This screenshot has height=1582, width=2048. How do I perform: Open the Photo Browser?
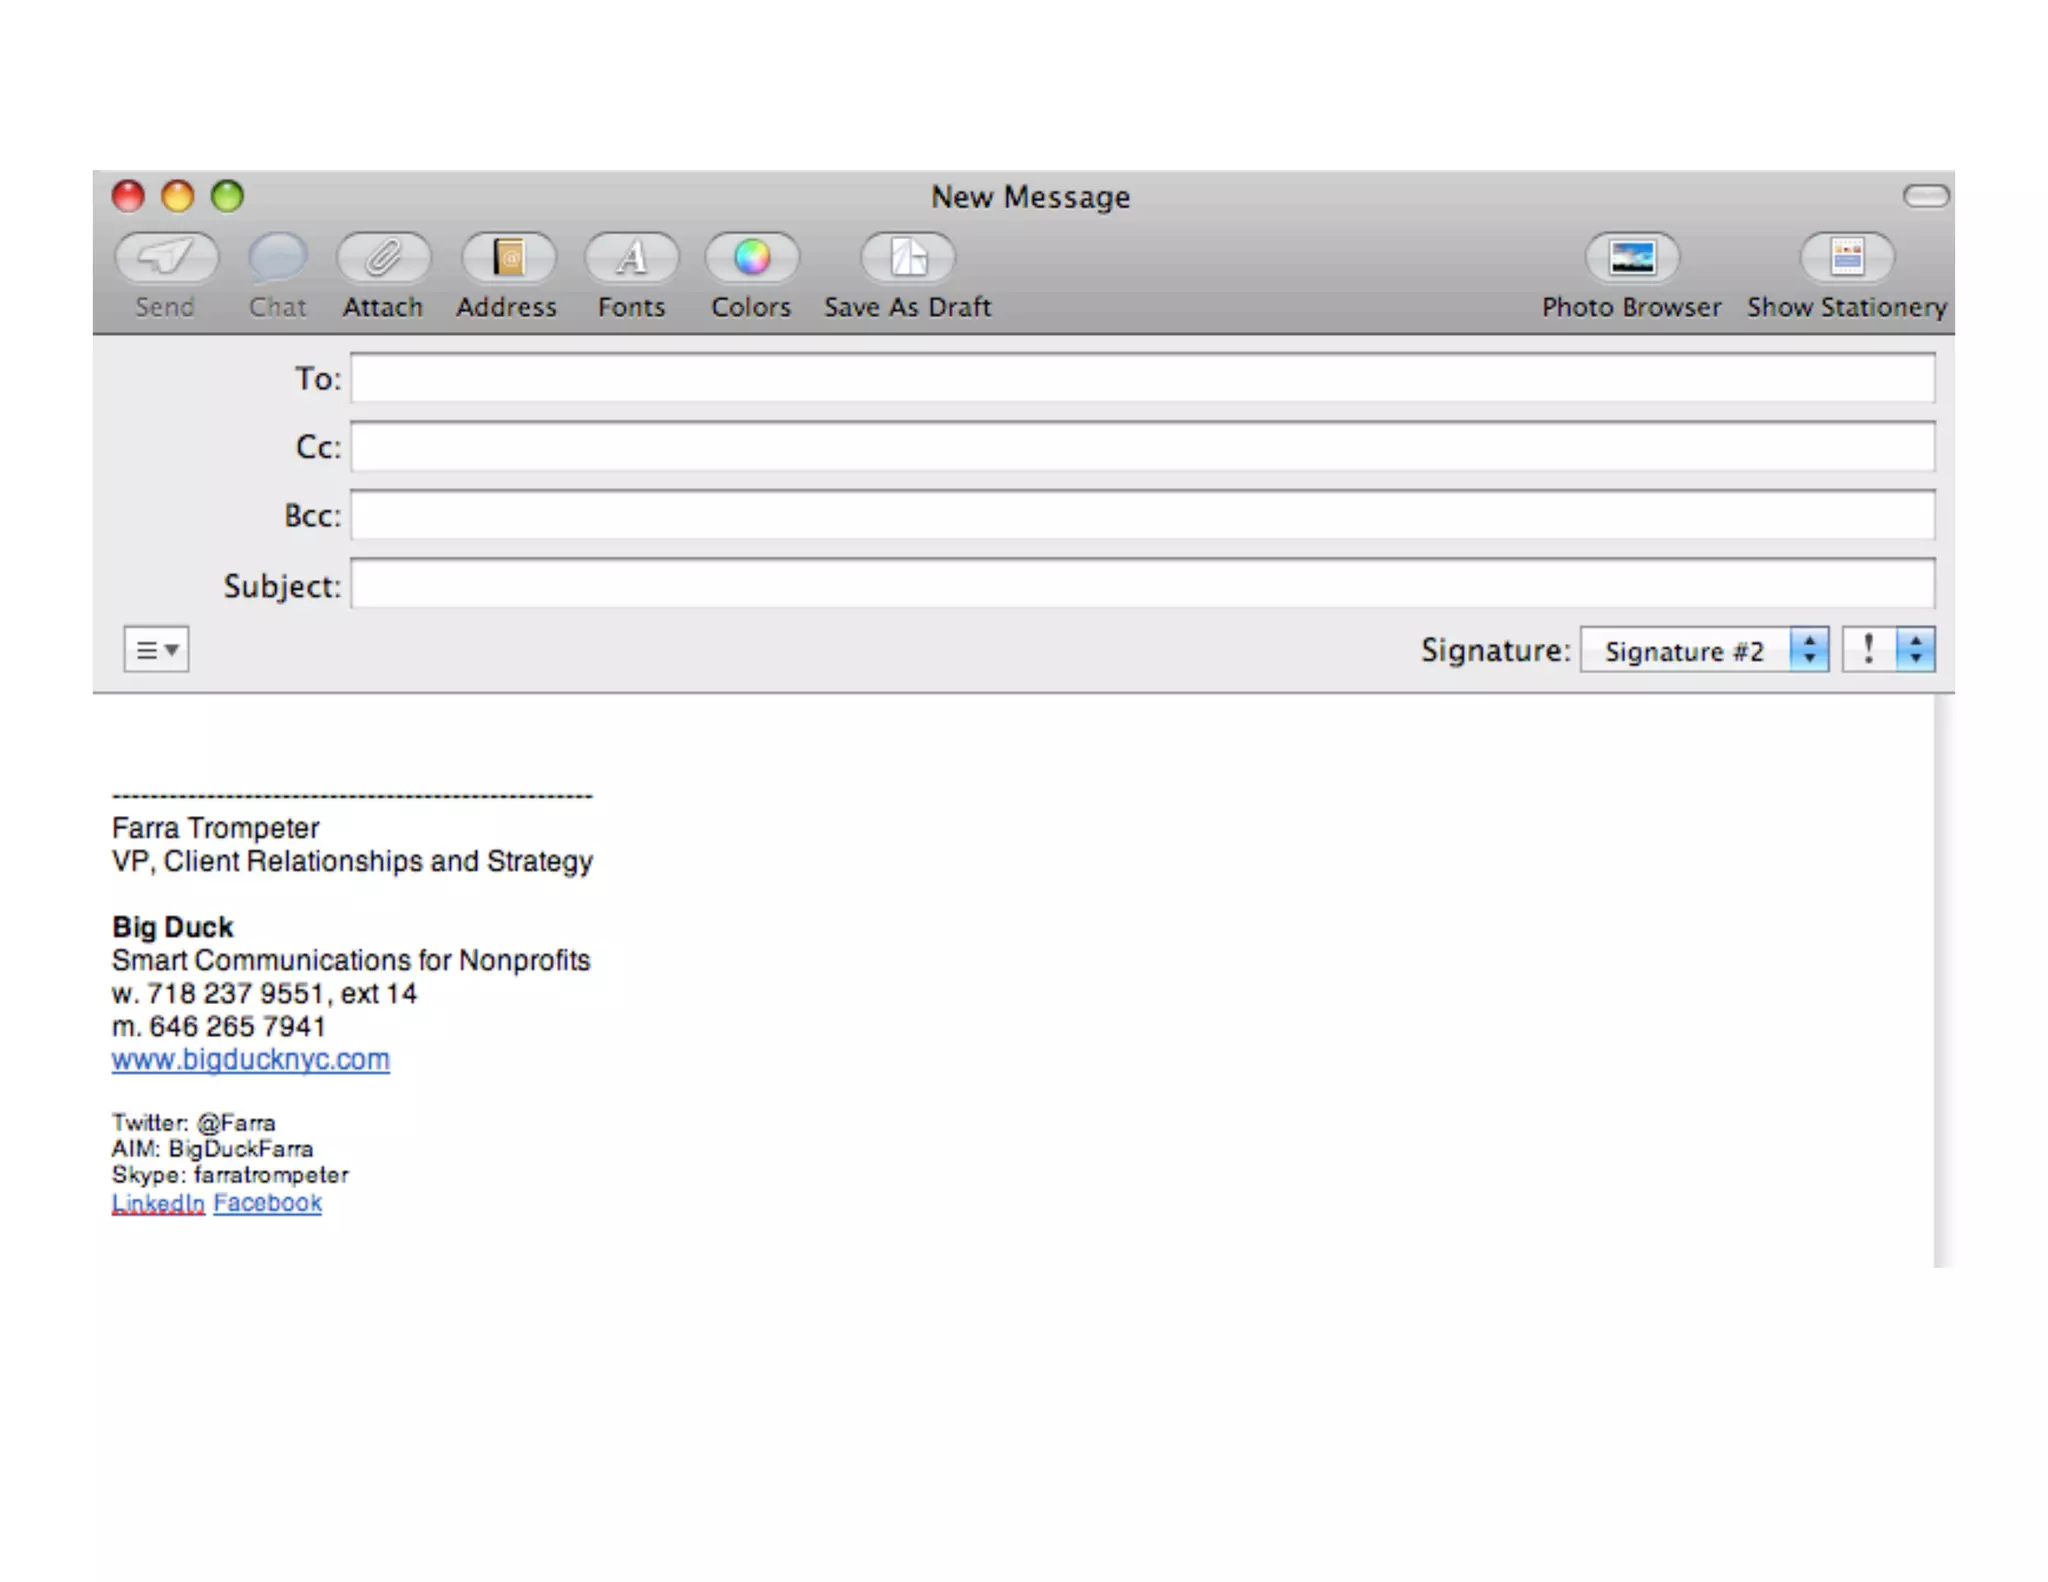[x=1632, y=258]
